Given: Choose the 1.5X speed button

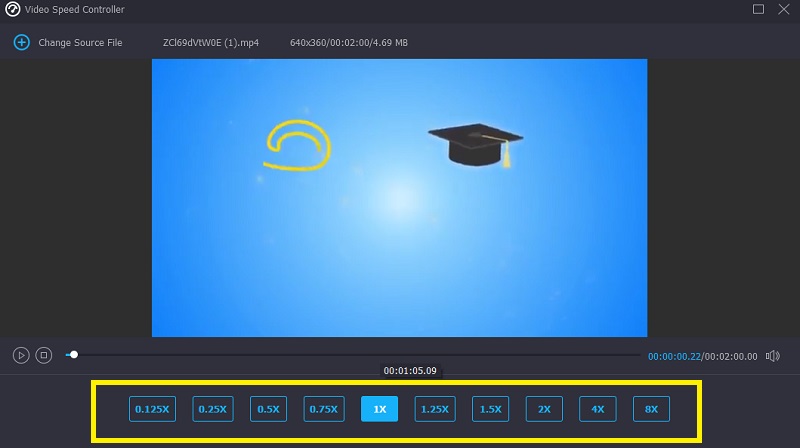Looking at the screenshot, I should click(x=490, y=409).
